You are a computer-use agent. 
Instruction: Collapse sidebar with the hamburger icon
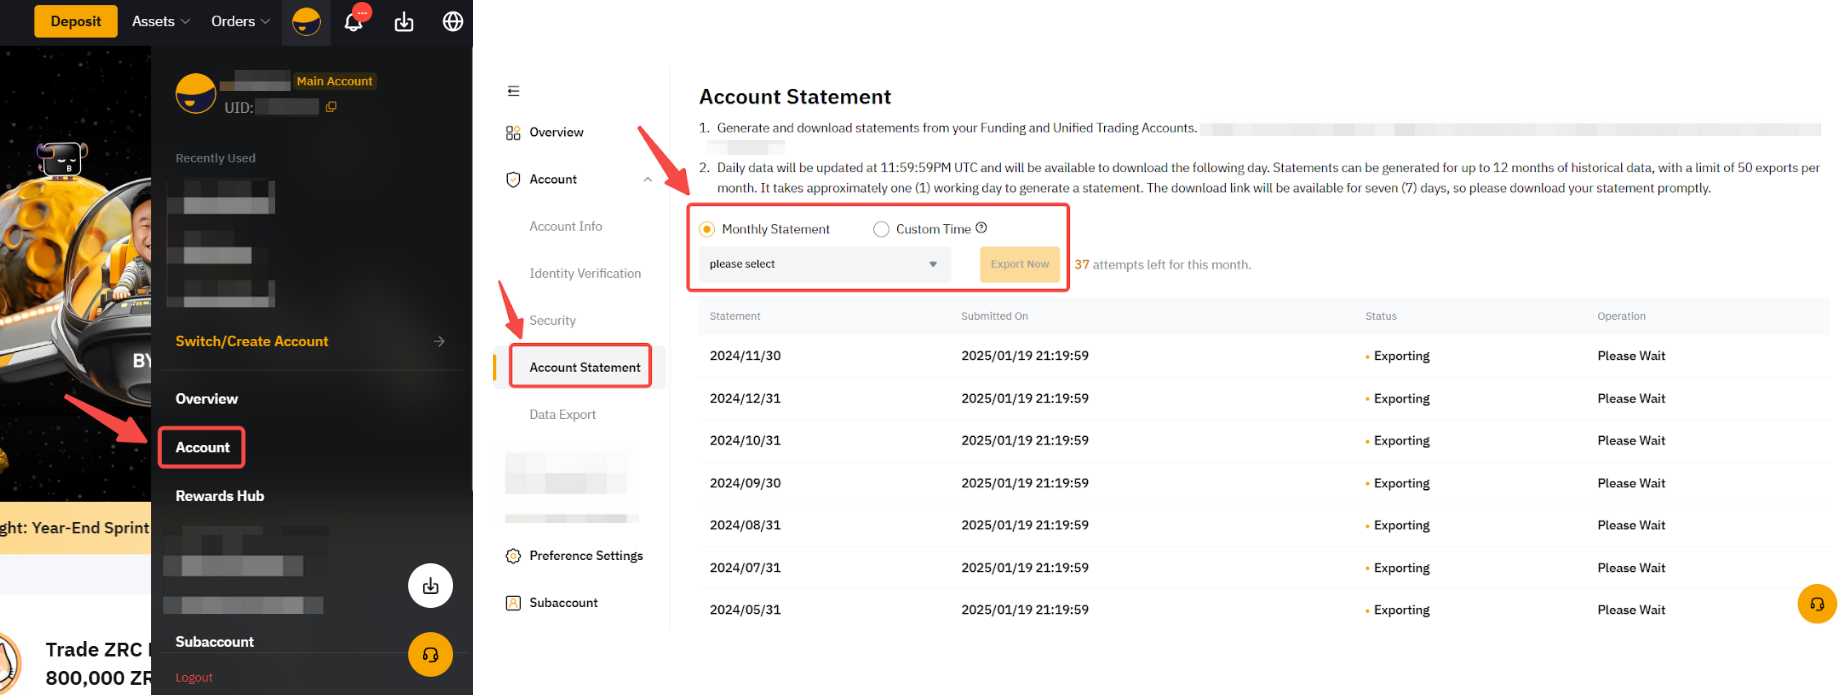click(x=514, y=91)
